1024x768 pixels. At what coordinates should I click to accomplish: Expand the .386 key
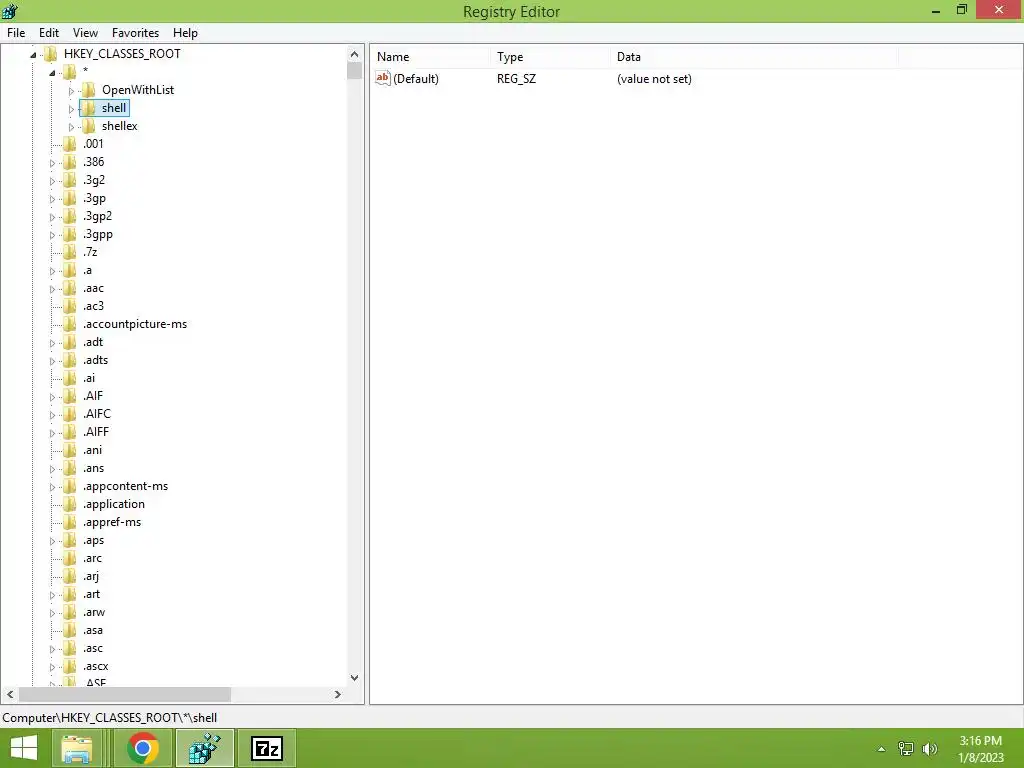click(x=52, y=163)
